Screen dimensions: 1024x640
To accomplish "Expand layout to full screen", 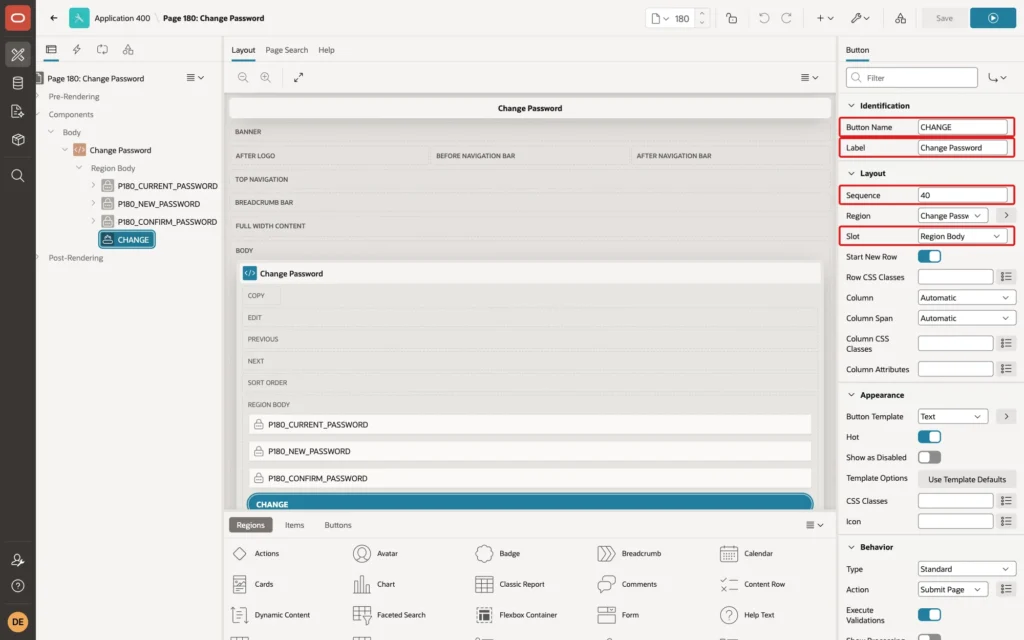I will click(x=298, y=77).
